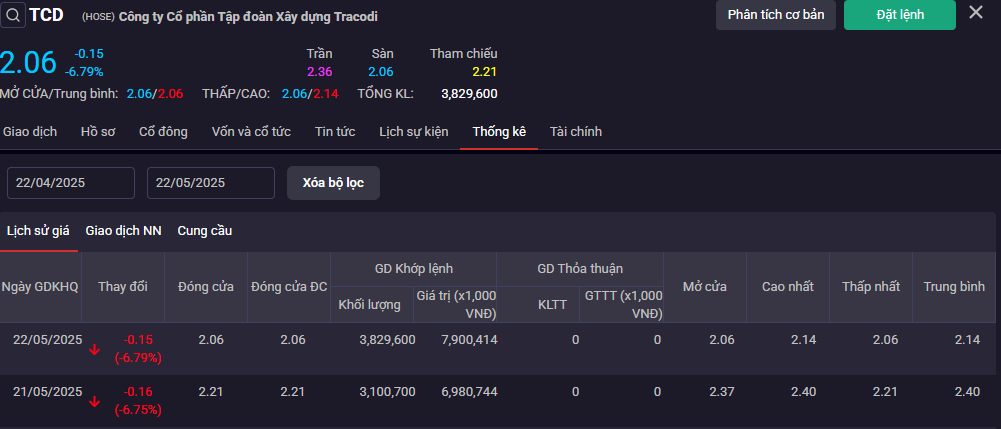Switch to the Cung cầu sub-tab
Viewport: 1001px width, 429px height.
[x=205, y=231]
